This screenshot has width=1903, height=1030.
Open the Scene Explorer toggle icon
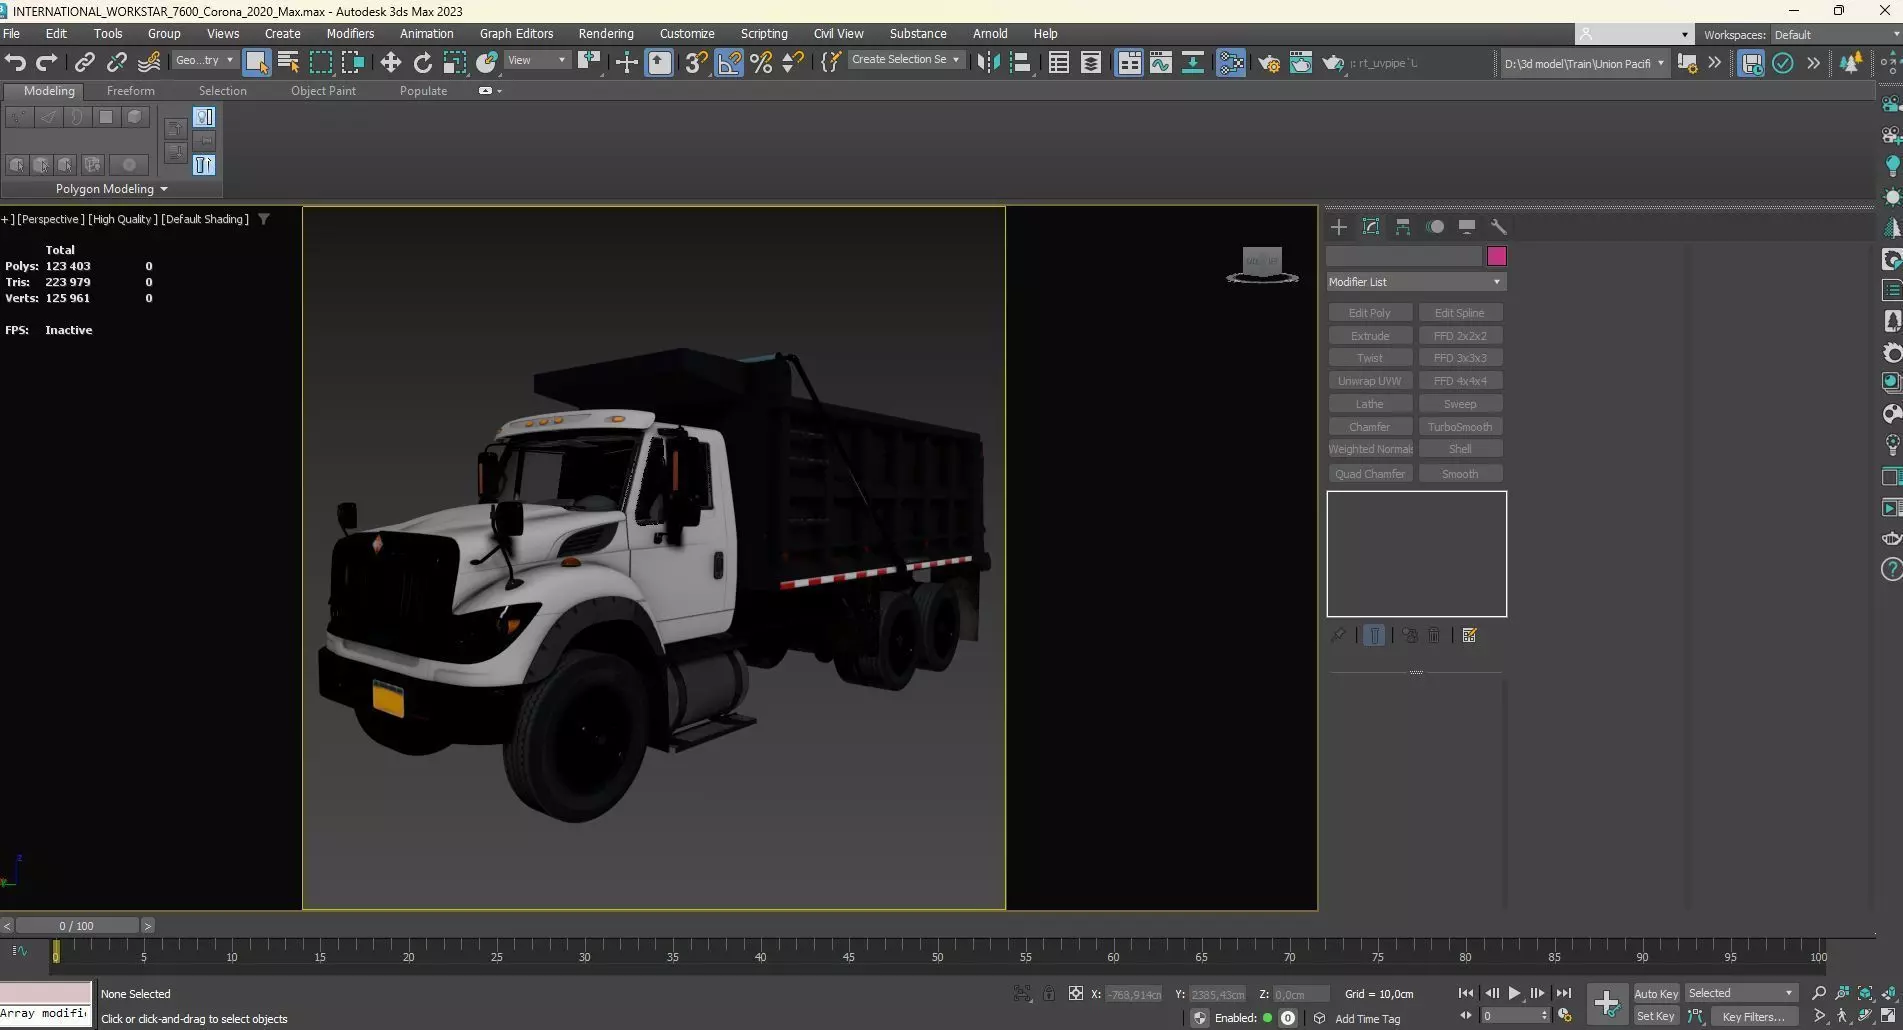(1059, 62)
